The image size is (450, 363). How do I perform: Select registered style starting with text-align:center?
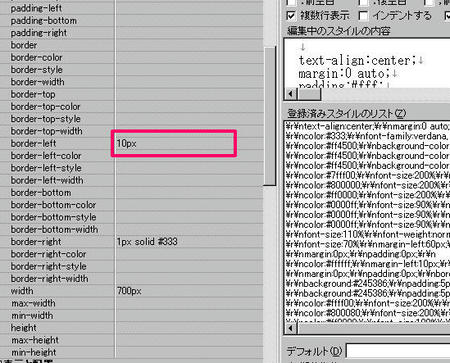click(x=368, y=126)
